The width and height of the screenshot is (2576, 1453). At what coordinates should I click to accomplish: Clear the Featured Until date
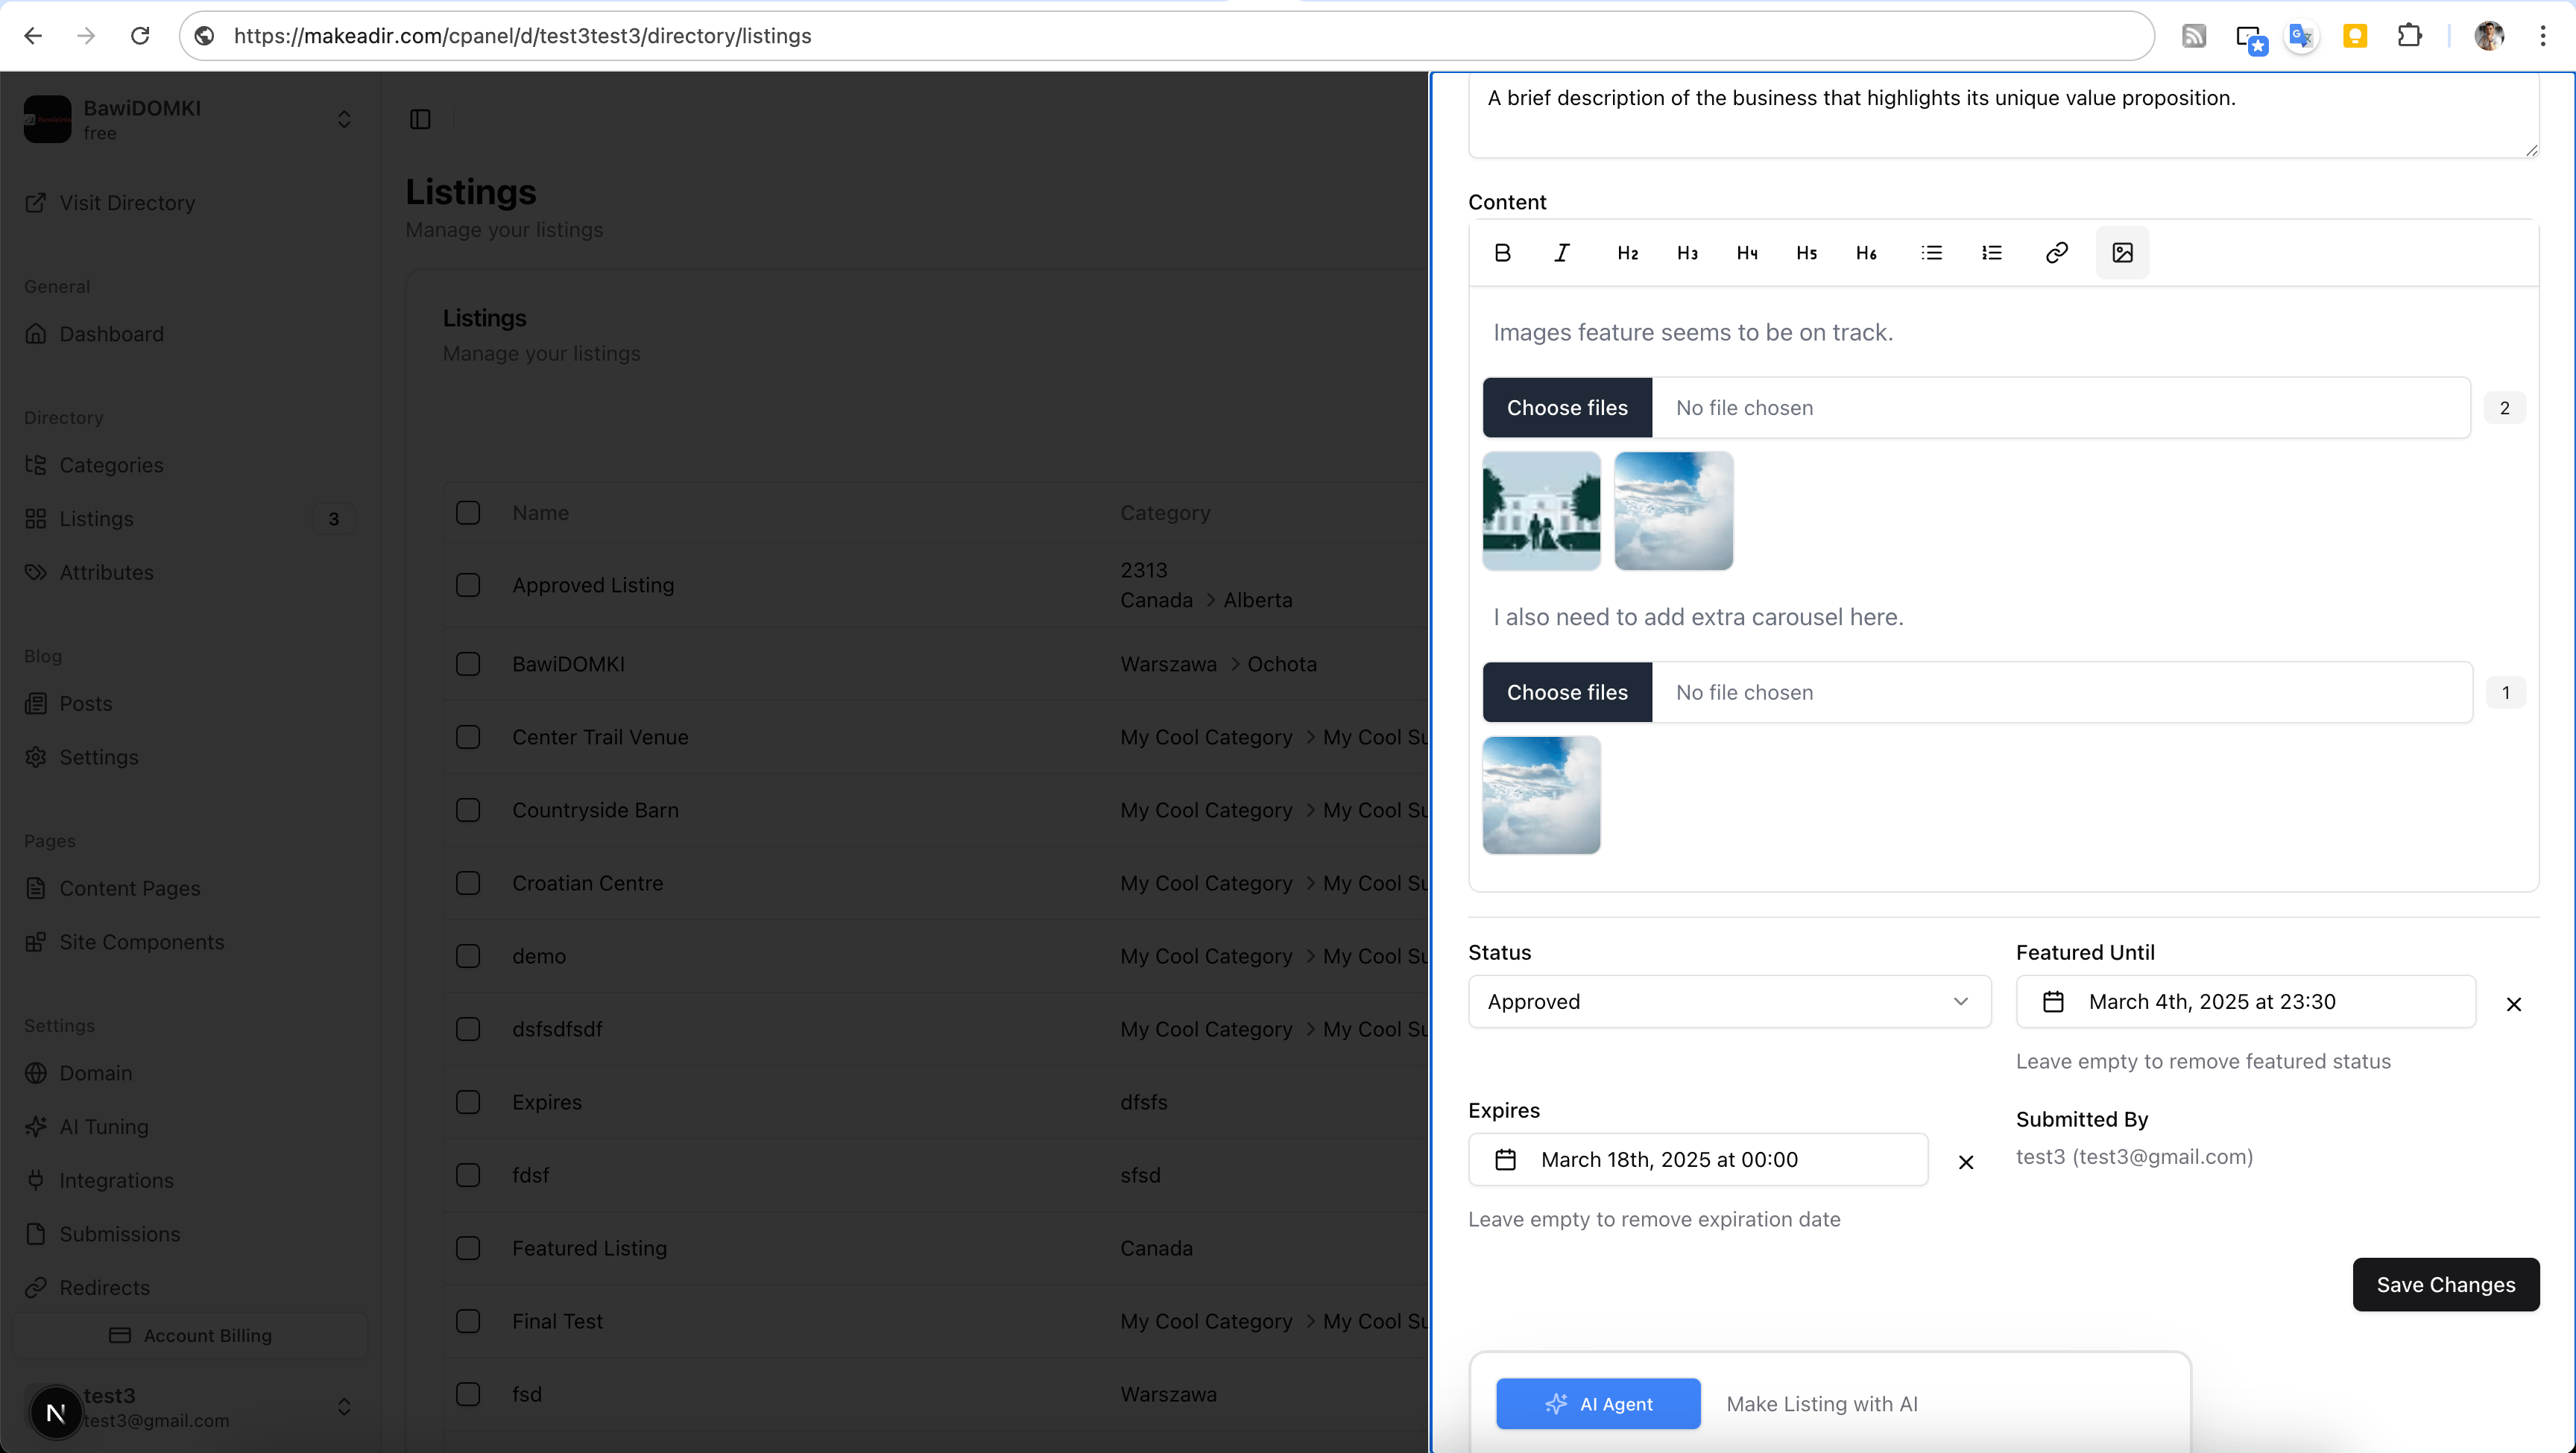[2513, 1004]
